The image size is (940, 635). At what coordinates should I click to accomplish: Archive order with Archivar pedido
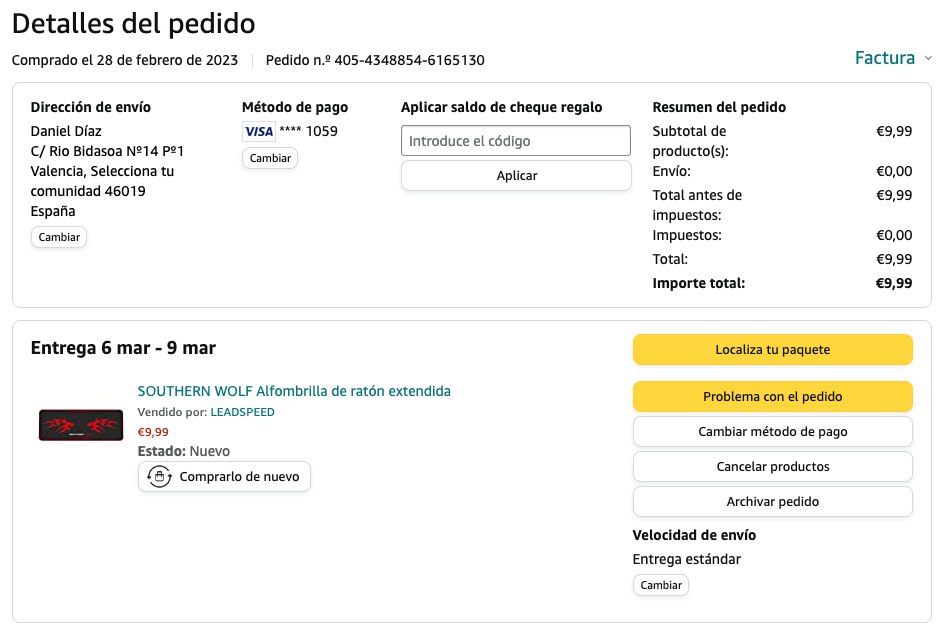(x=772, y=502)
